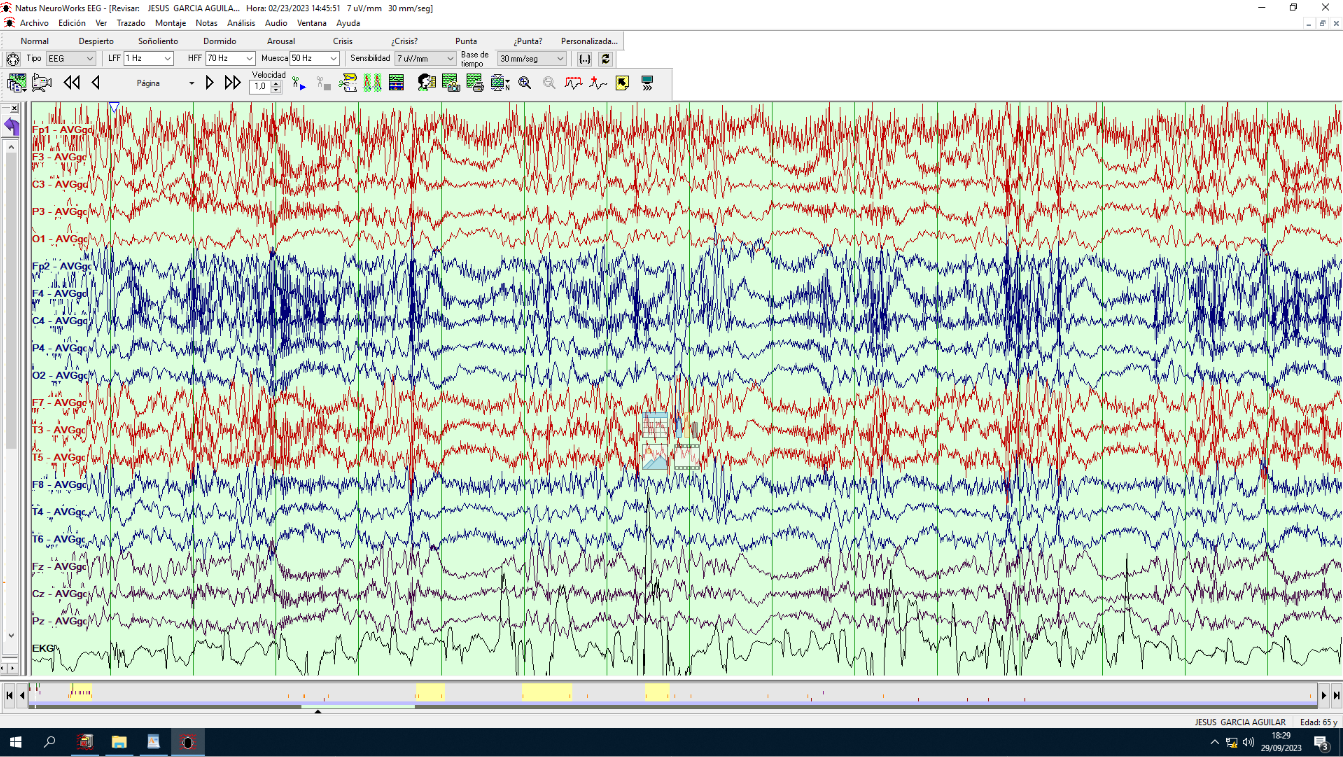Image resolution: width=1343 pixels, height=757 pixels.
Task: Open patient information icon with person
Action: tap(426, 83)
